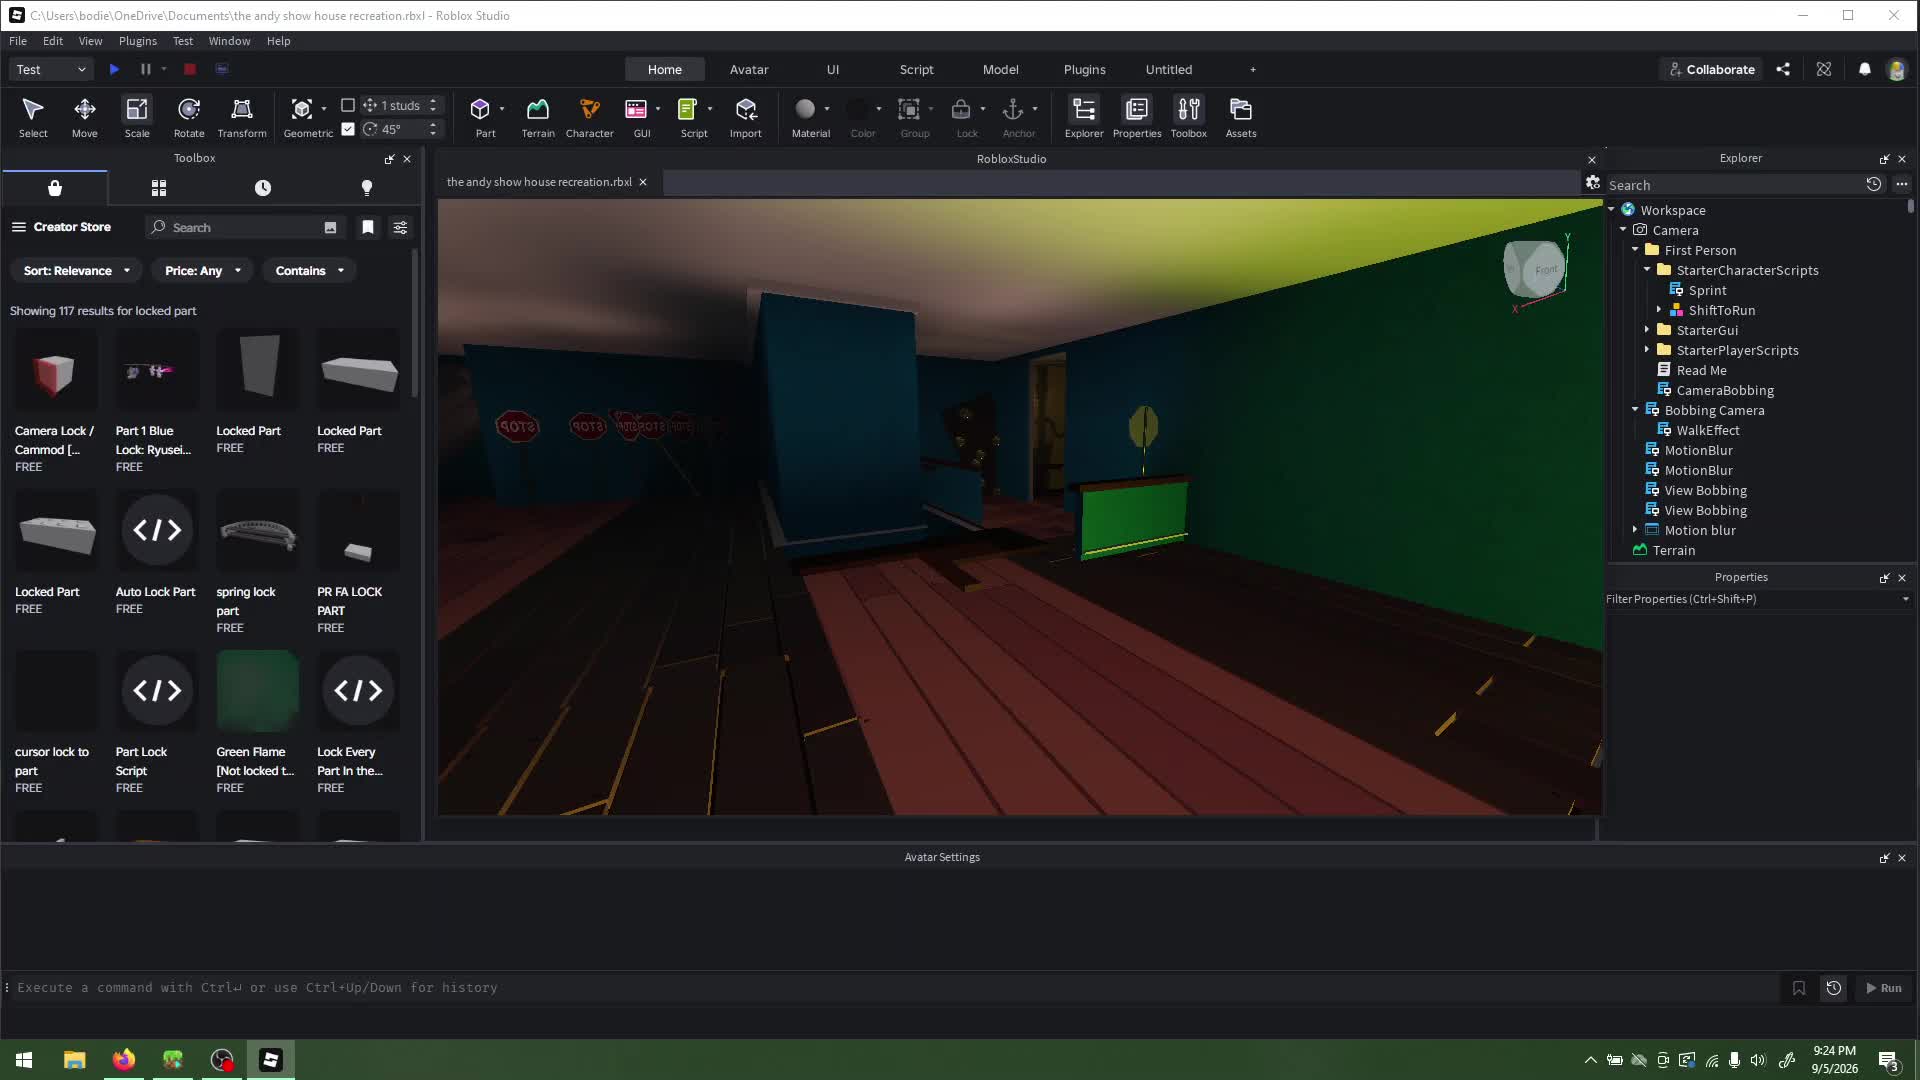Open the Window menu
Image resolution: width=1920 pixels, height=1080 pixels.
[x=229, y=41]
